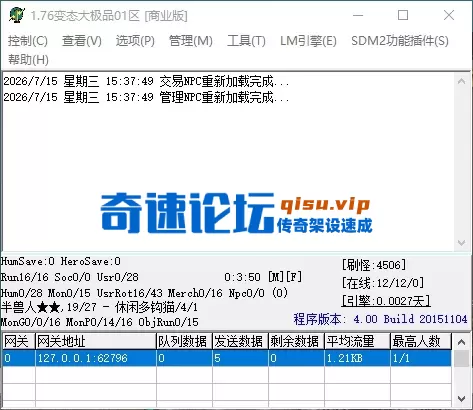Image resolution: width=473 pixels, height=410 pixels.
Task: Click the 半兽人★★,19/27 status line
Action: (99, 307)
